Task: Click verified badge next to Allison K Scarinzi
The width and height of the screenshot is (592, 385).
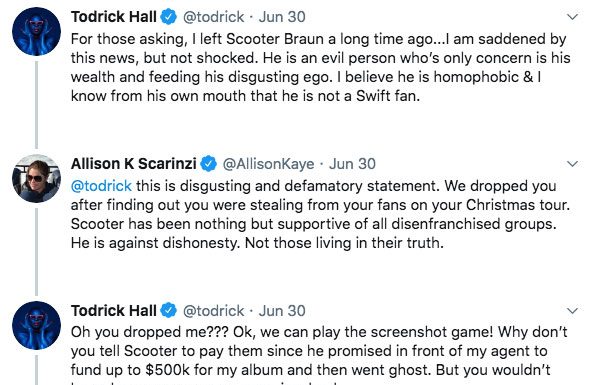Action: click(208, 164)
